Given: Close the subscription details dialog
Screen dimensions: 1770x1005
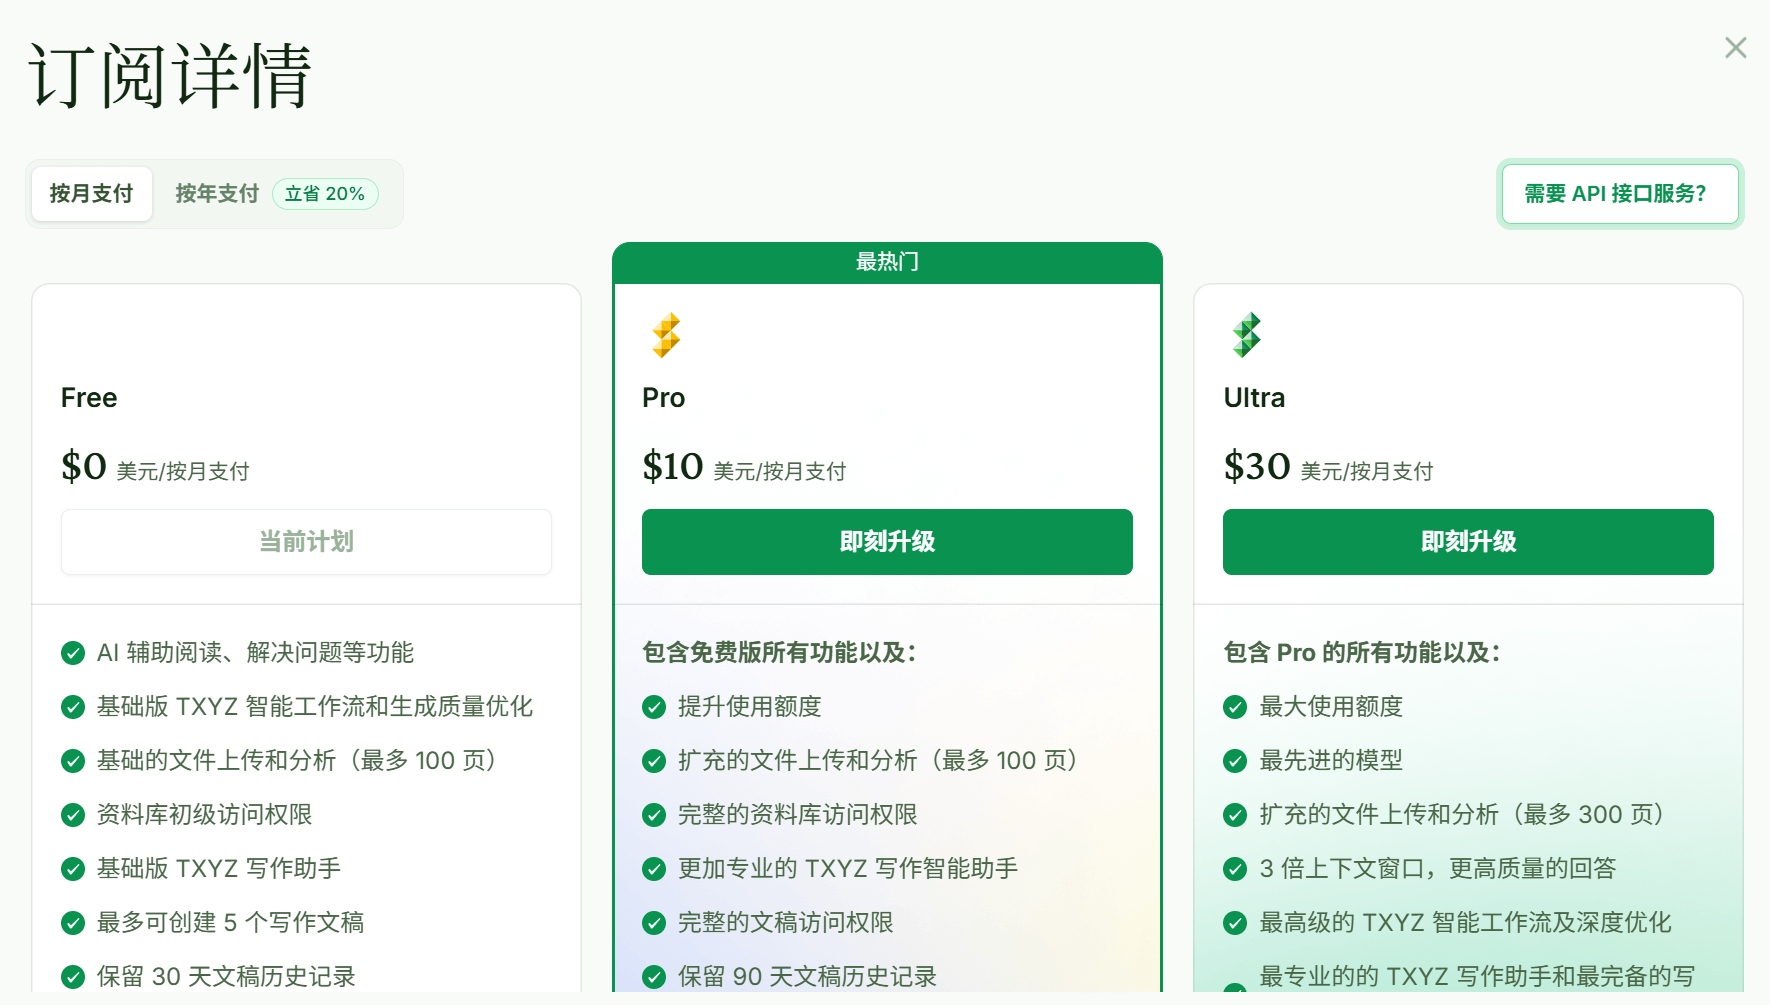Looking at the screenshot, I should (1734, 47).
